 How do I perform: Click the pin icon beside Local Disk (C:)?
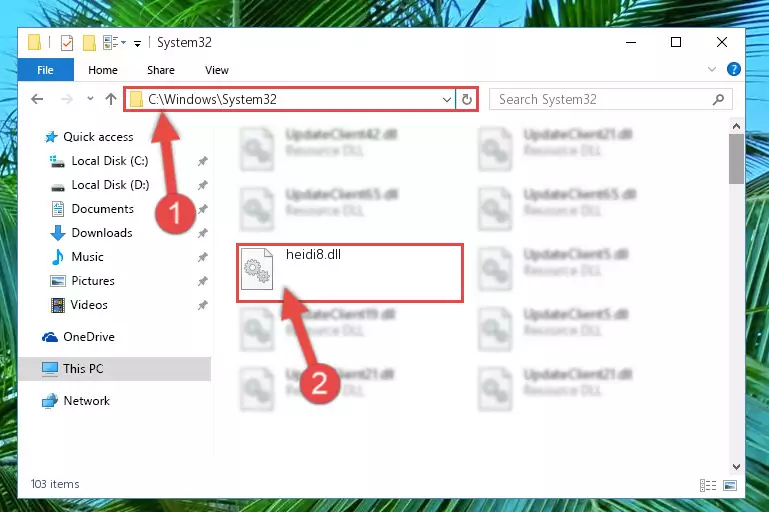click(x=203, y=161)
